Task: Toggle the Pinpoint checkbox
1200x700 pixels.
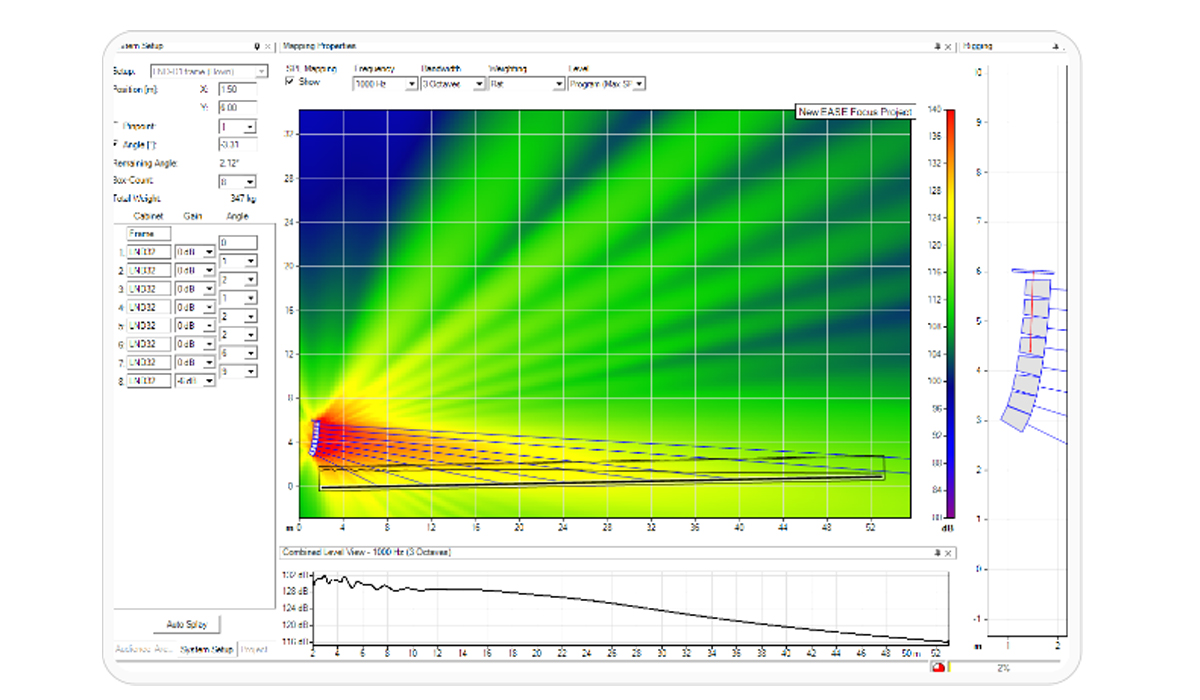Action: [x=117, y=126]
